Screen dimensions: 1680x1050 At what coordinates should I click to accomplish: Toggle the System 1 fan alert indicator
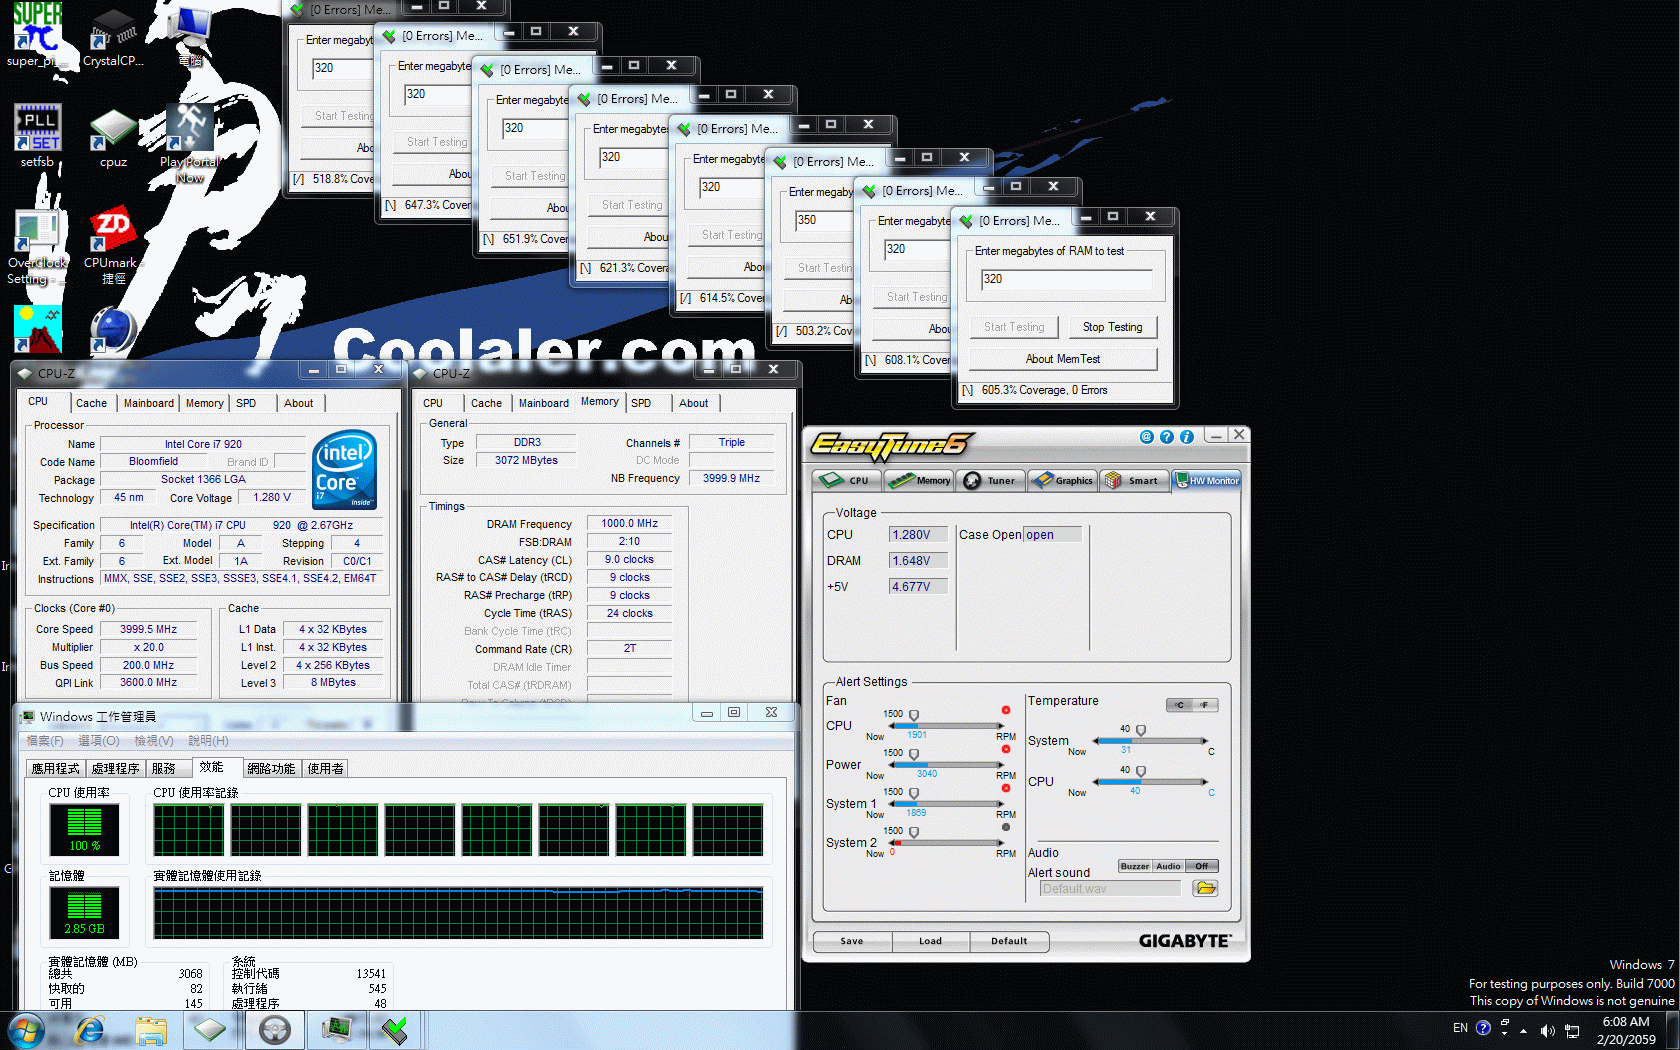pos(1006,788)
